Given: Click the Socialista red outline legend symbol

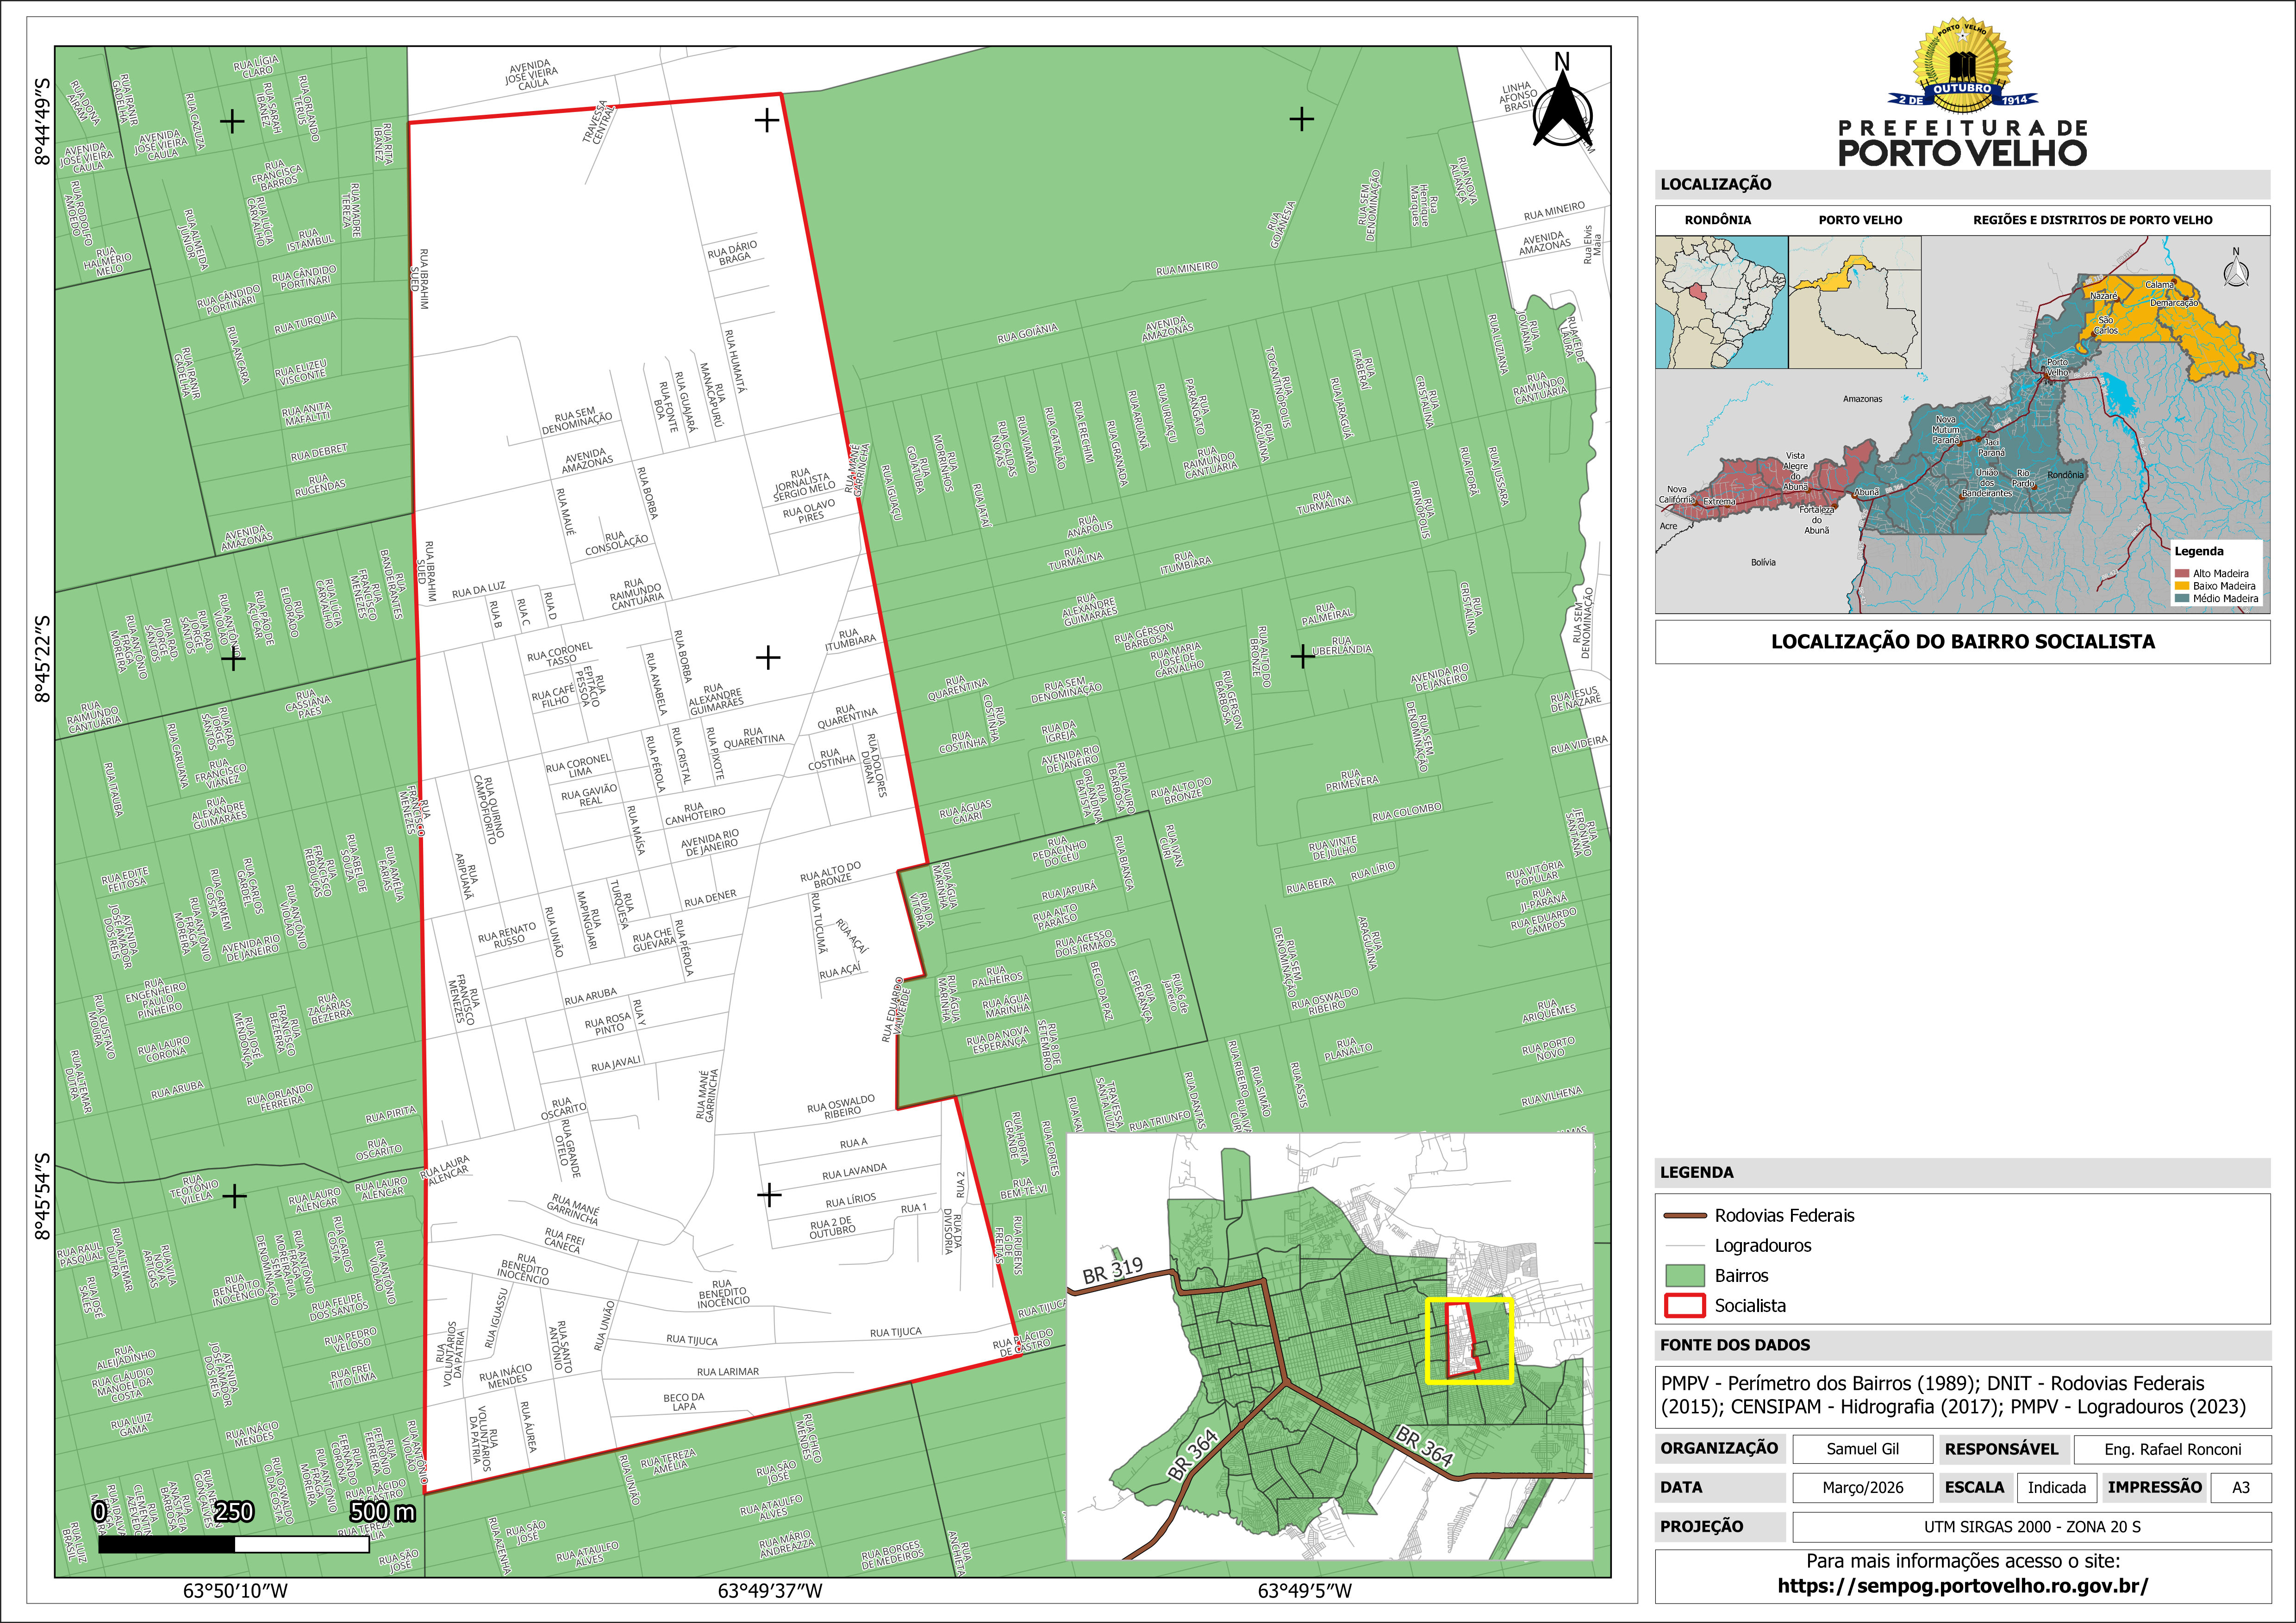Looking at the screenshot, I should (x=1685, y=1305).
